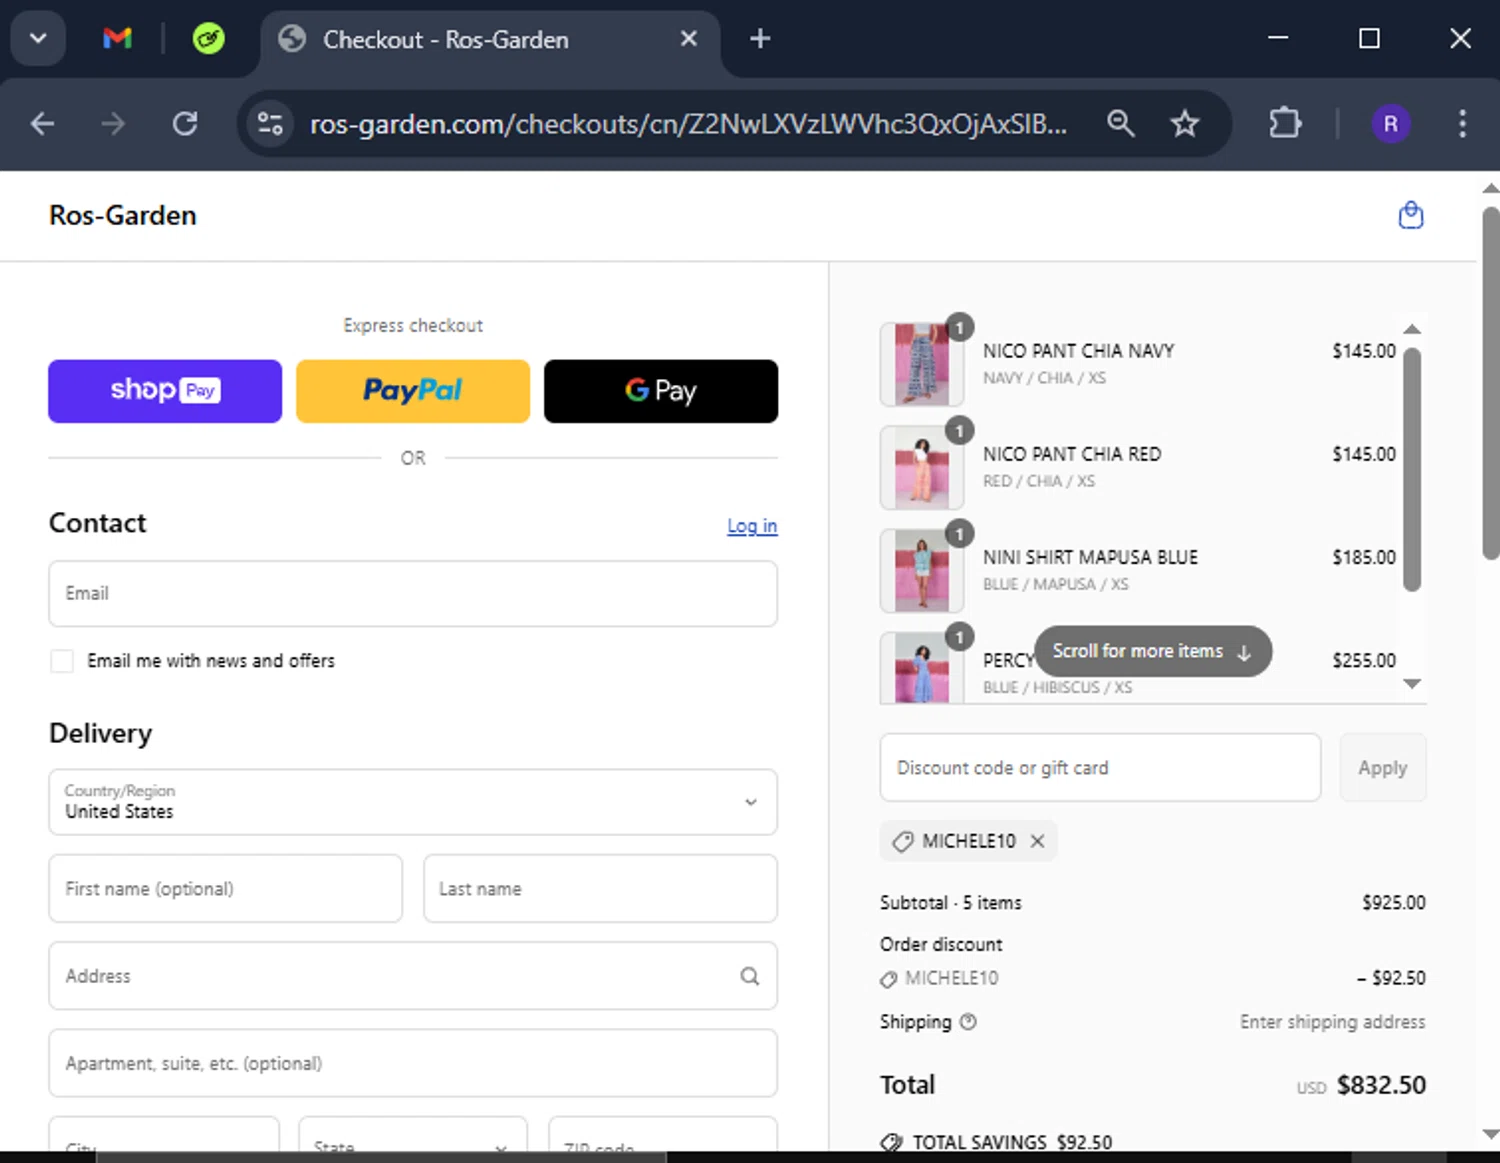Screen dimensions: 1500x1163
Task: Expand the Country/Region dropdown
Action: point(413,802)
